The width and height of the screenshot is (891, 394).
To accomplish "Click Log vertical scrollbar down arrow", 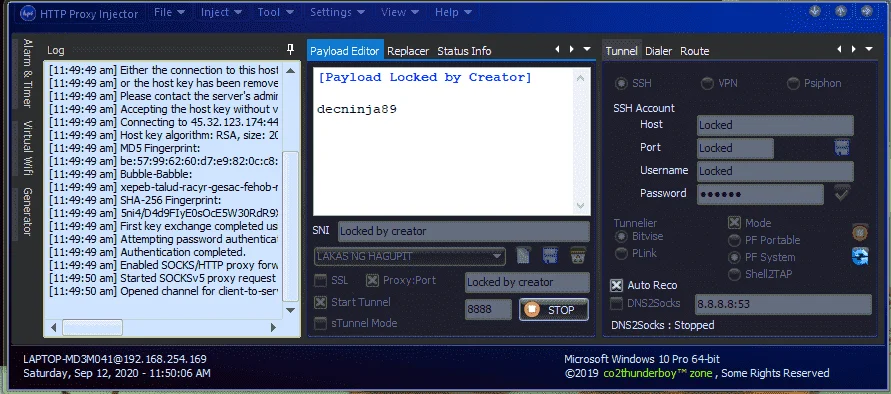I will pos(290,310).
